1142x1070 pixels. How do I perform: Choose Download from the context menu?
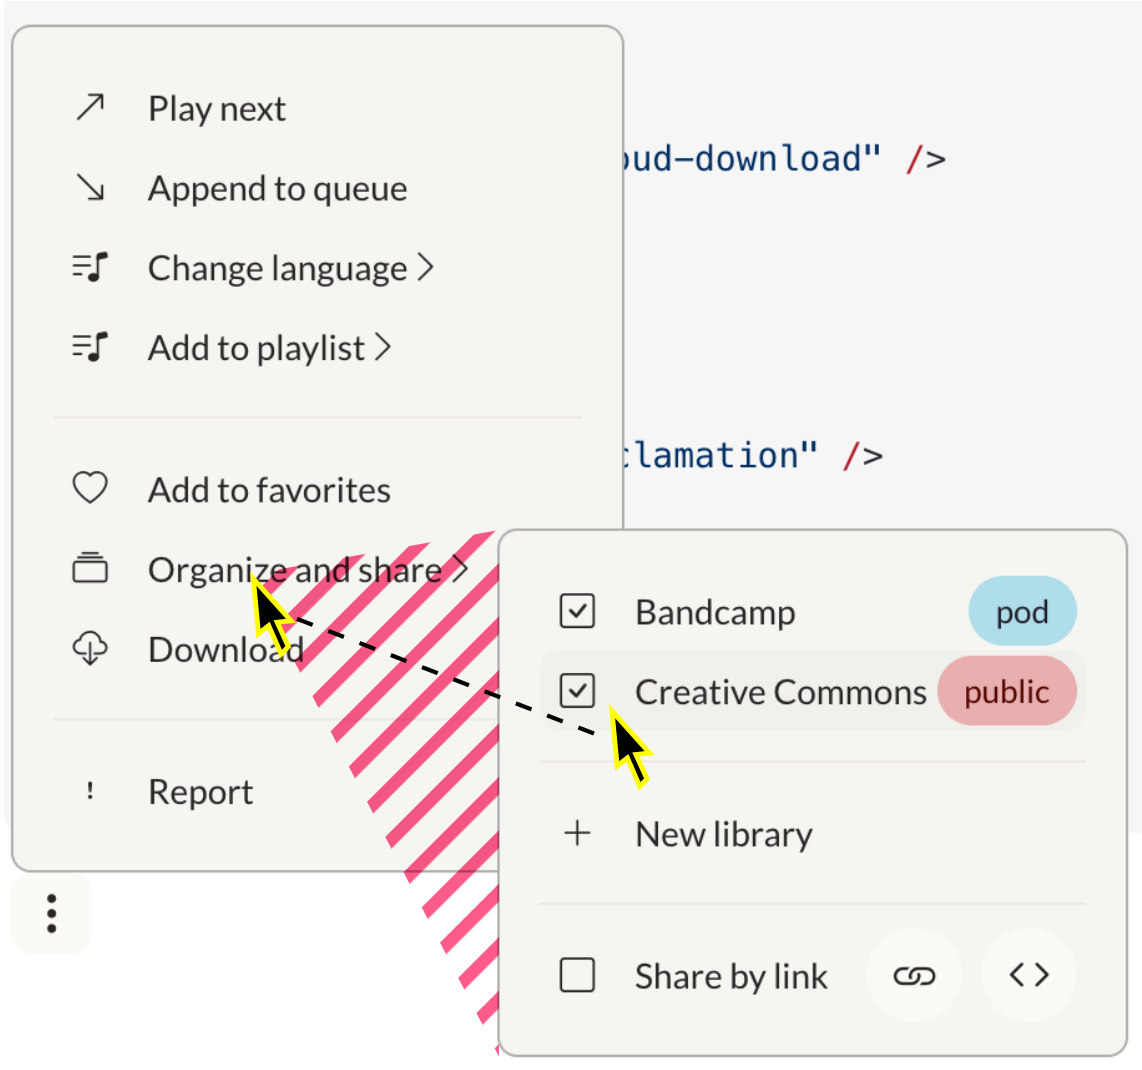224,649
